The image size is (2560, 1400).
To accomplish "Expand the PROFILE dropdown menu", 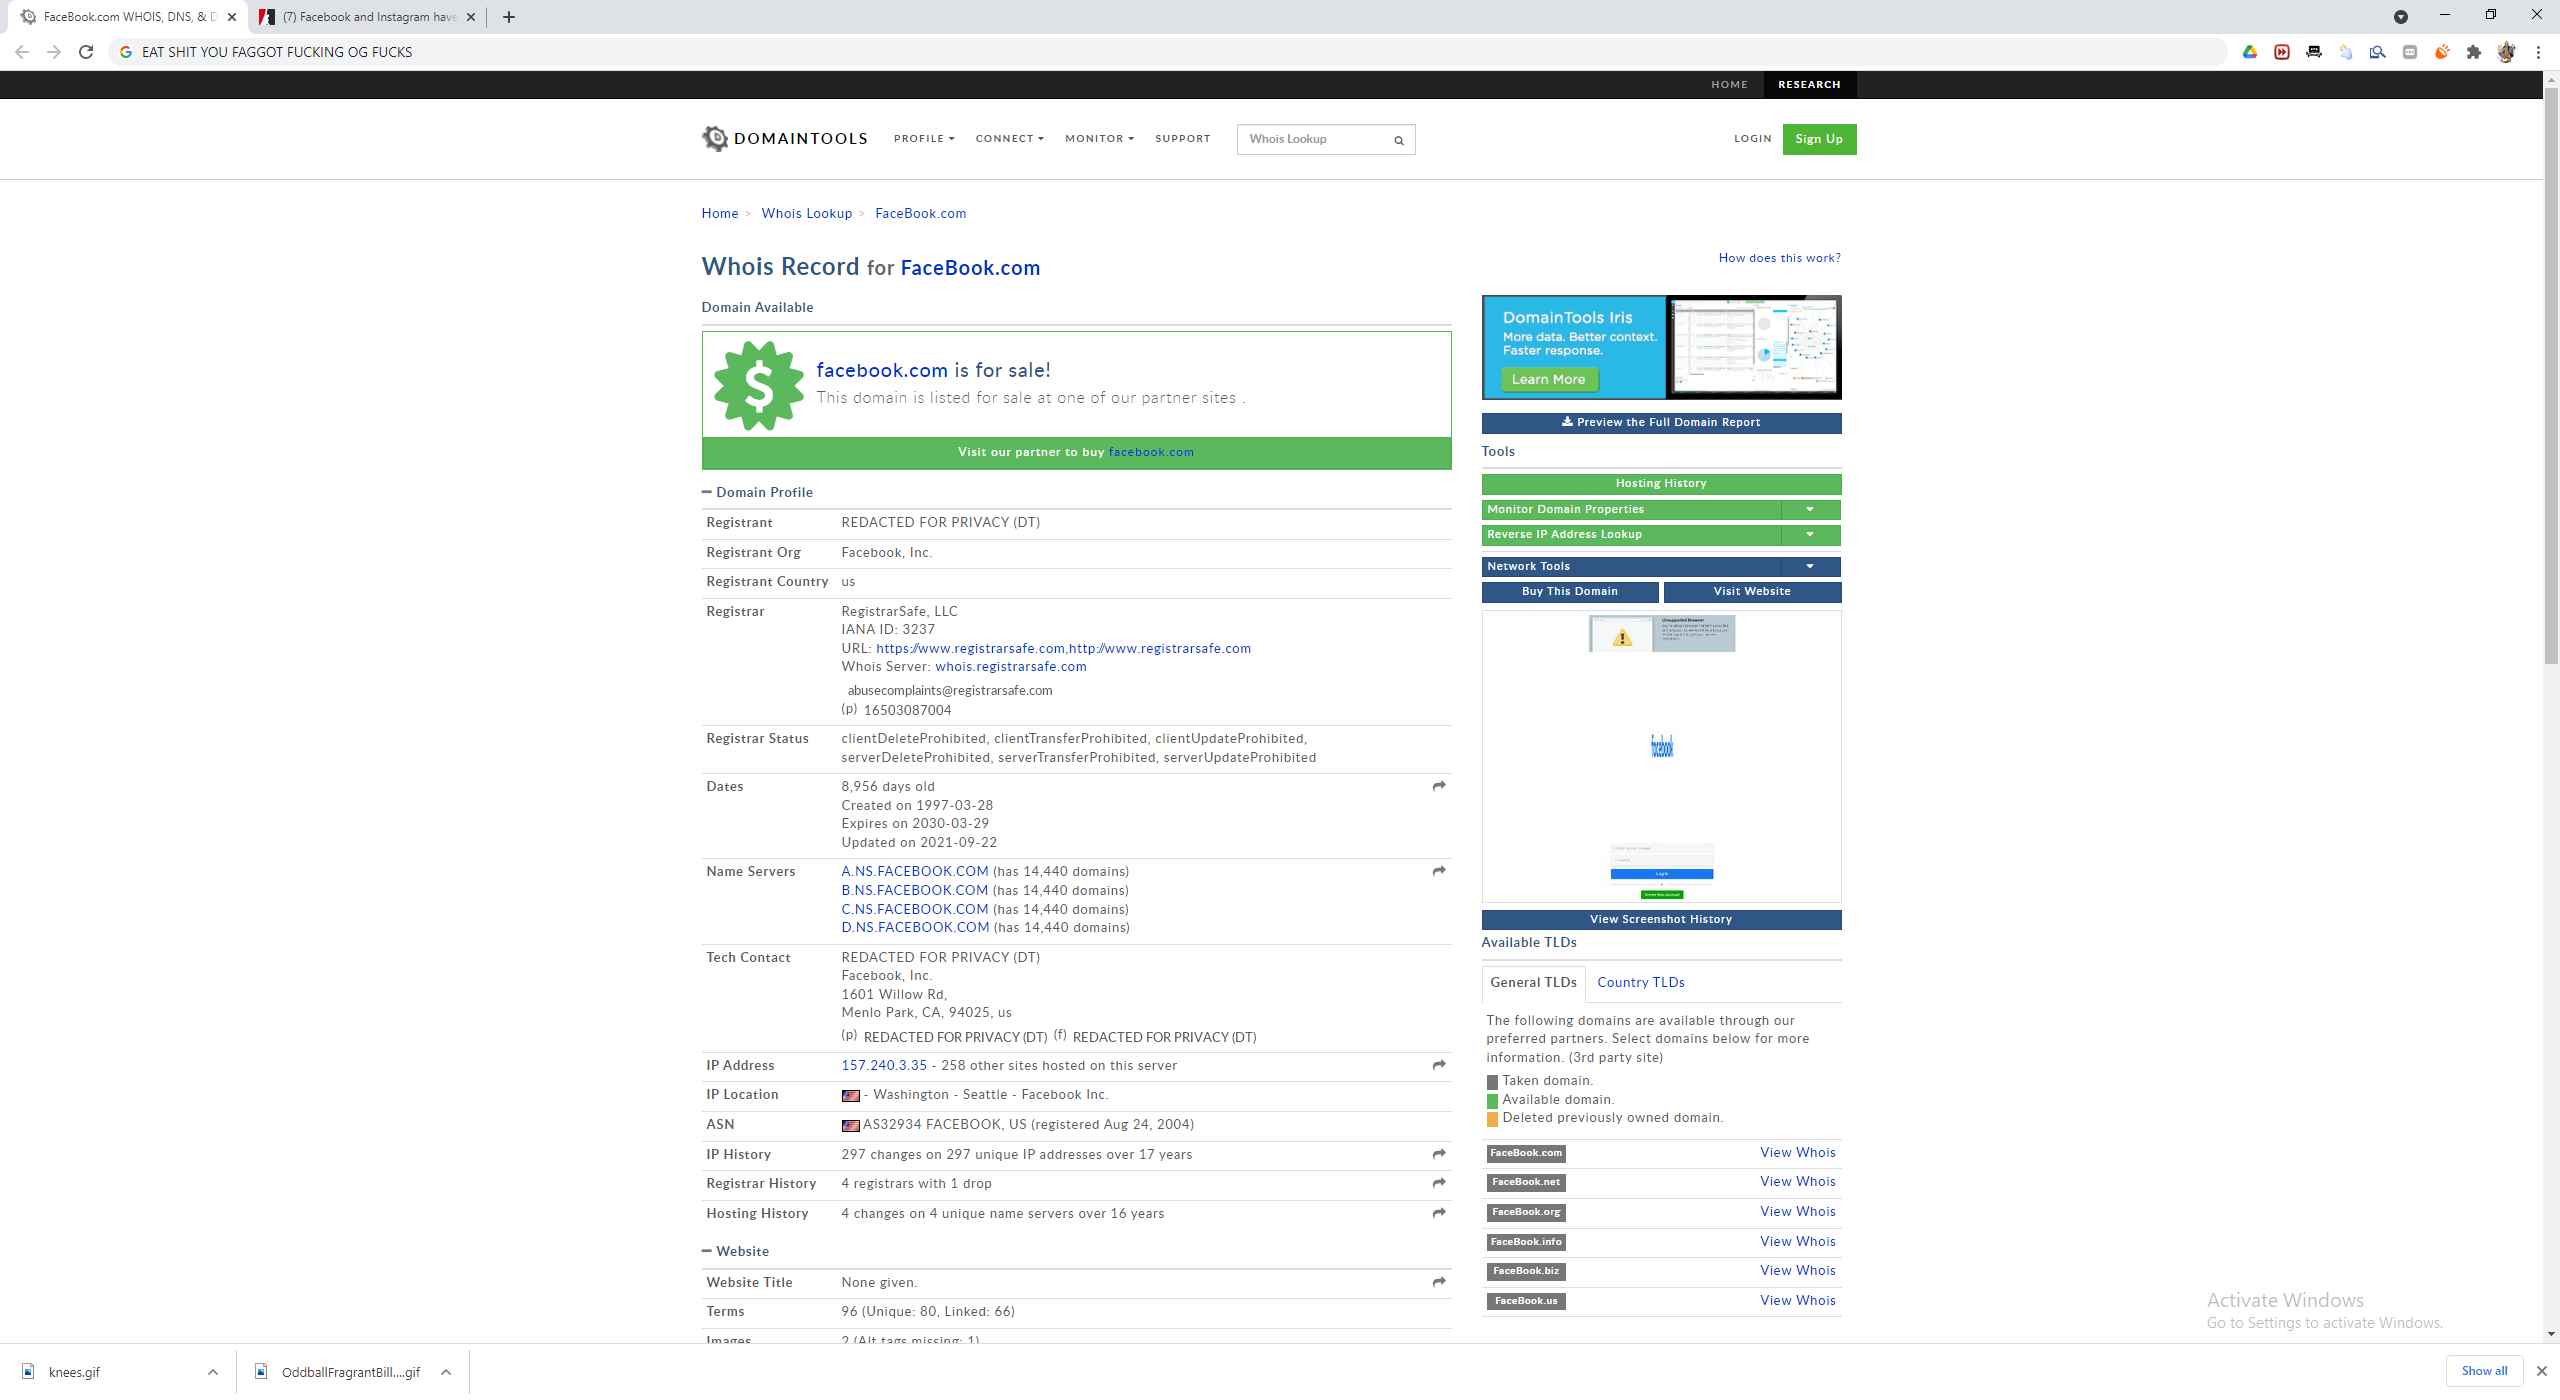I will coord(924,139).
